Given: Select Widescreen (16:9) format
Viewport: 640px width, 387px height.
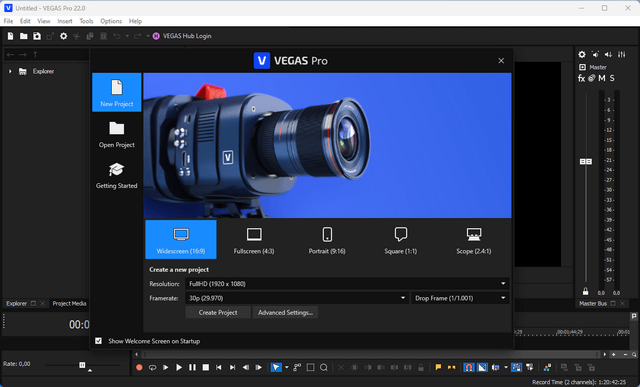Looking at the screenshot, I should click(x=181, y=240).
